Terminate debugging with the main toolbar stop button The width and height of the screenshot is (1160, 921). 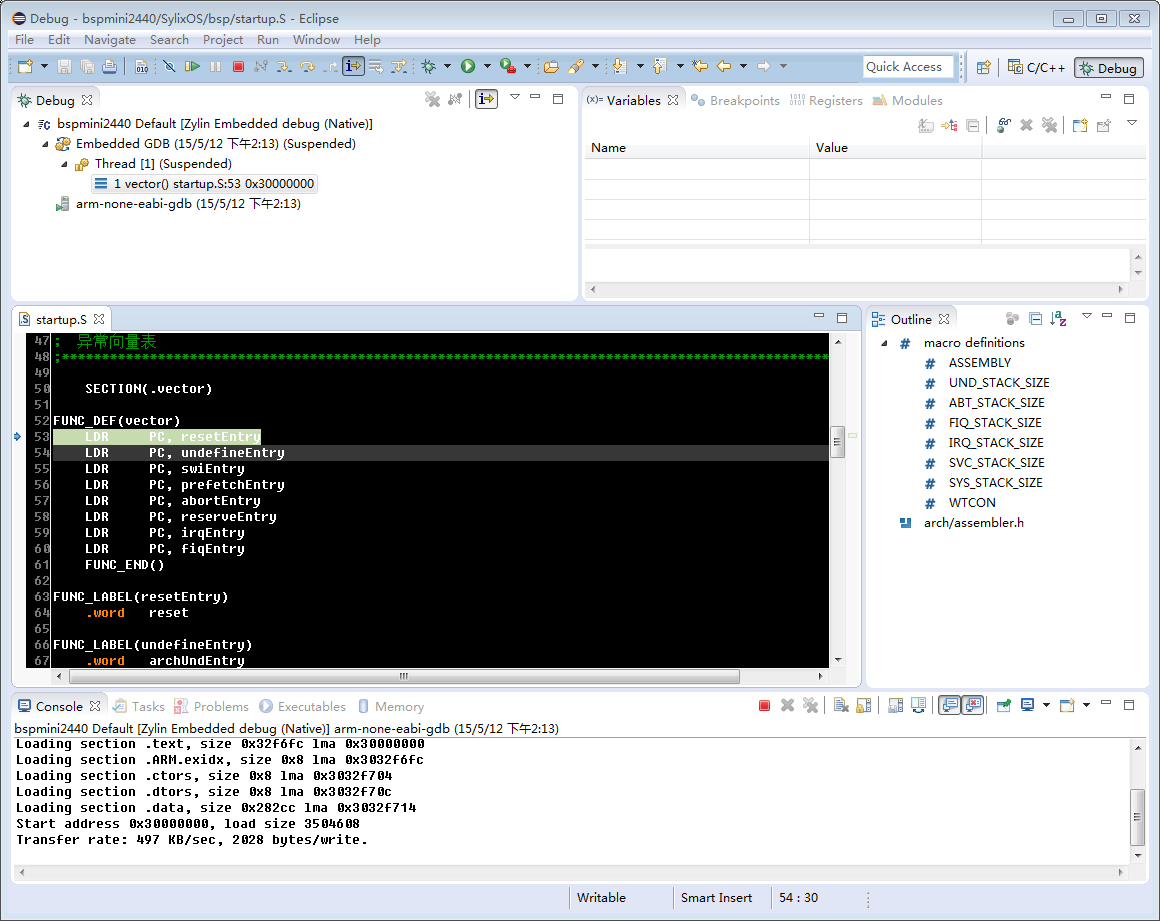tap(238, 67)
